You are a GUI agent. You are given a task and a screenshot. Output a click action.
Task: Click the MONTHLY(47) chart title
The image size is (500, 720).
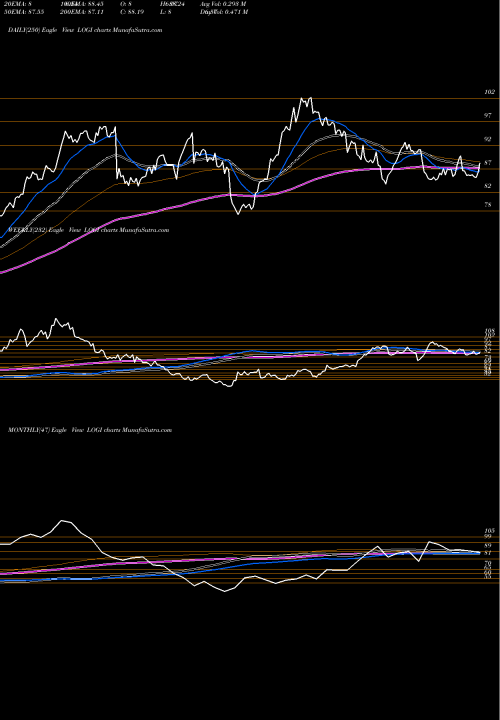point(90,430)
